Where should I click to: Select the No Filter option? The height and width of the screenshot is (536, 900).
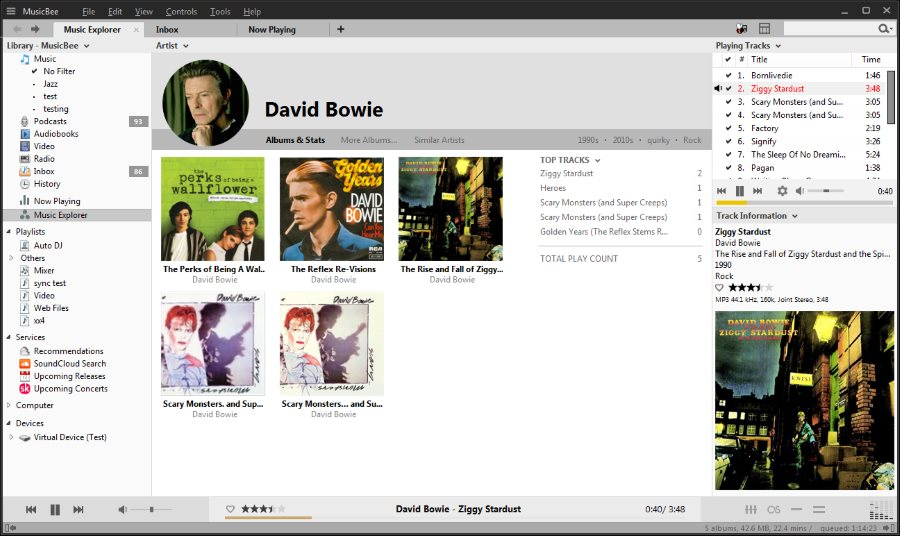59,71
